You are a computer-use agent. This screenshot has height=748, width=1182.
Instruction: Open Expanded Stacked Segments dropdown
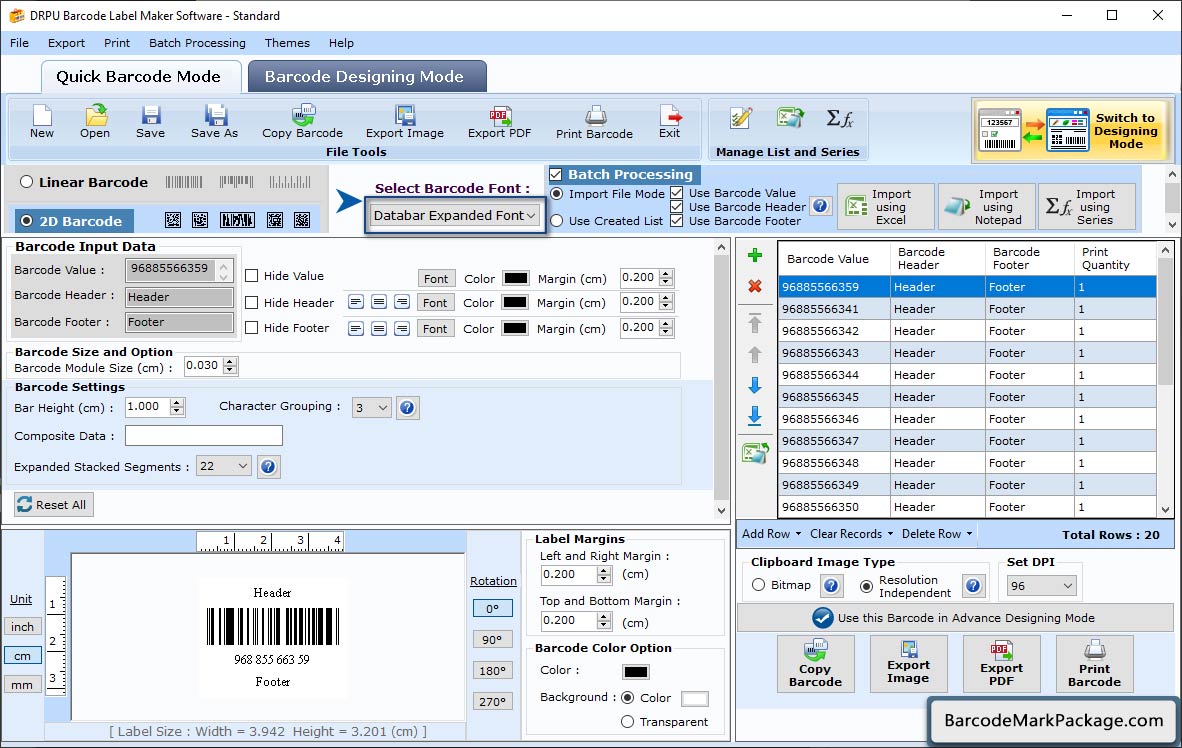[223, 467]
